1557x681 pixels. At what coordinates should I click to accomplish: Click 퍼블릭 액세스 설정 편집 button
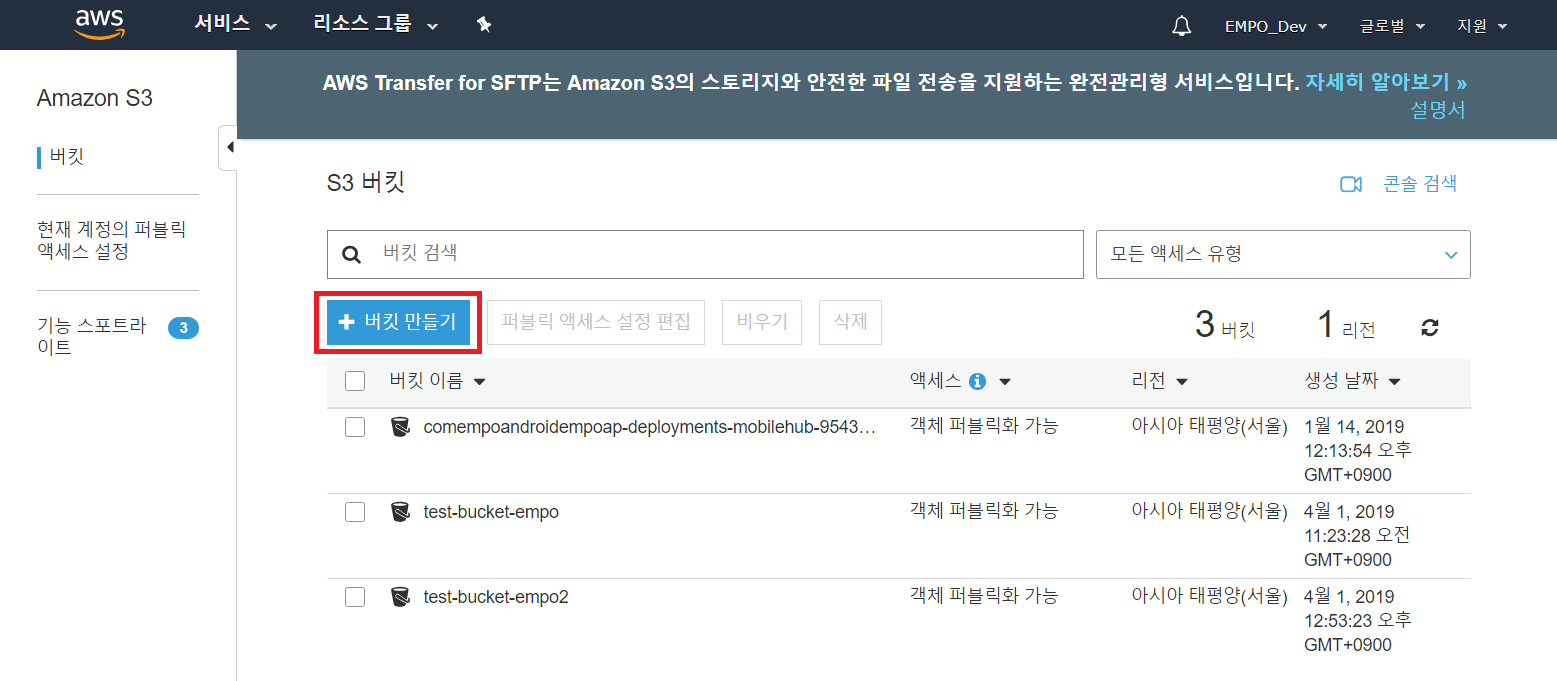[596, 322]
